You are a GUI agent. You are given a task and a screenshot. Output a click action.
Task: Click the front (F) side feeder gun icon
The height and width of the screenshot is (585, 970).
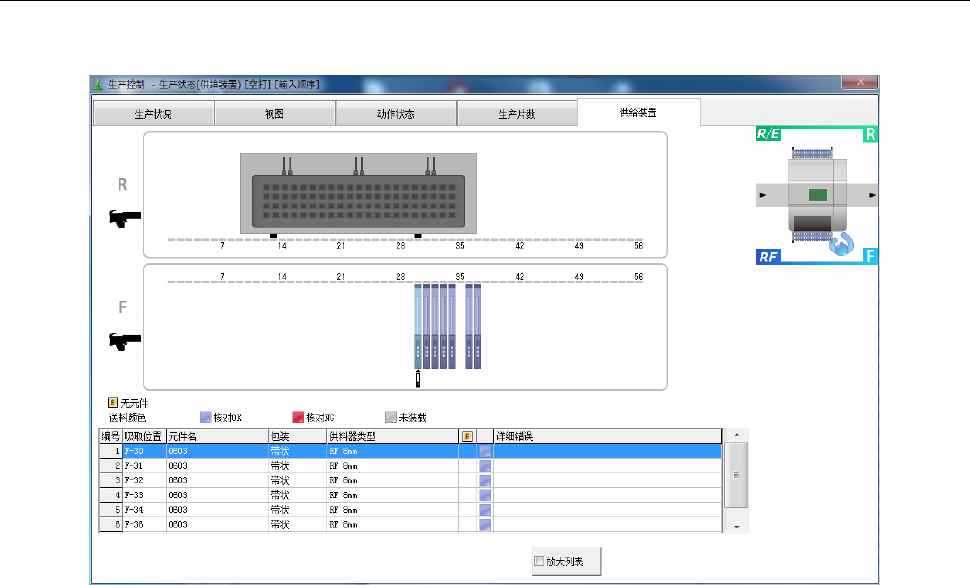coord(125,340)
